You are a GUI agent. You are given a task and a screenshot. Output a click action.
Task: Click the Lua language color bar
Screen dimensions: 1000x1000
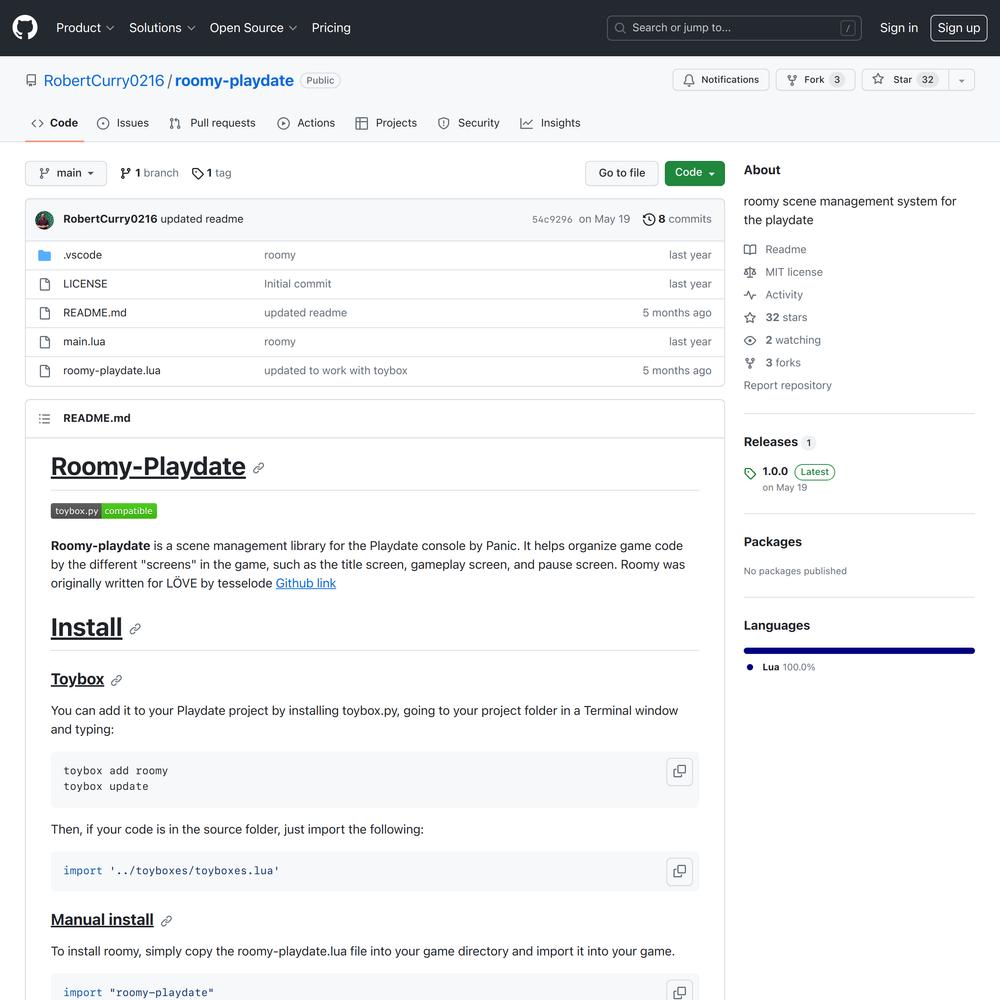click(x=859, y=651)
